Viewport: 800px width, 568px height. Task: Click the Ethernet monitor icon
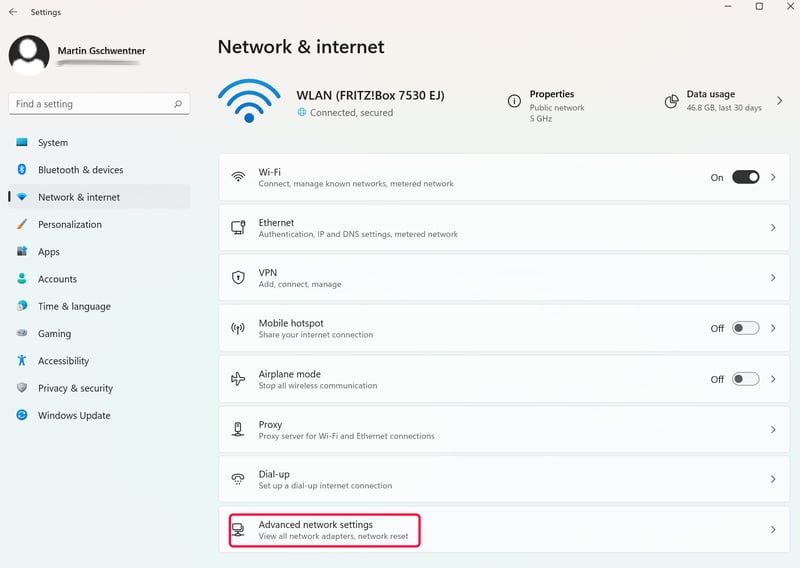coord(238,228)
